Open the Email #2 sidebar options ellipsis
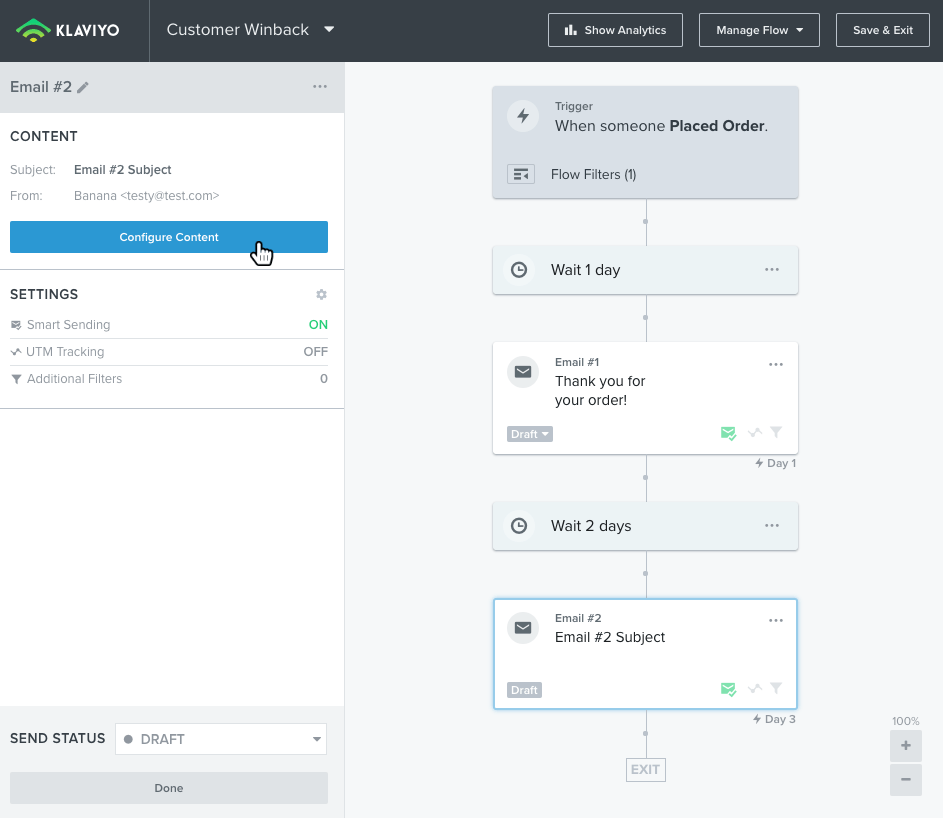 coord(320,87)
